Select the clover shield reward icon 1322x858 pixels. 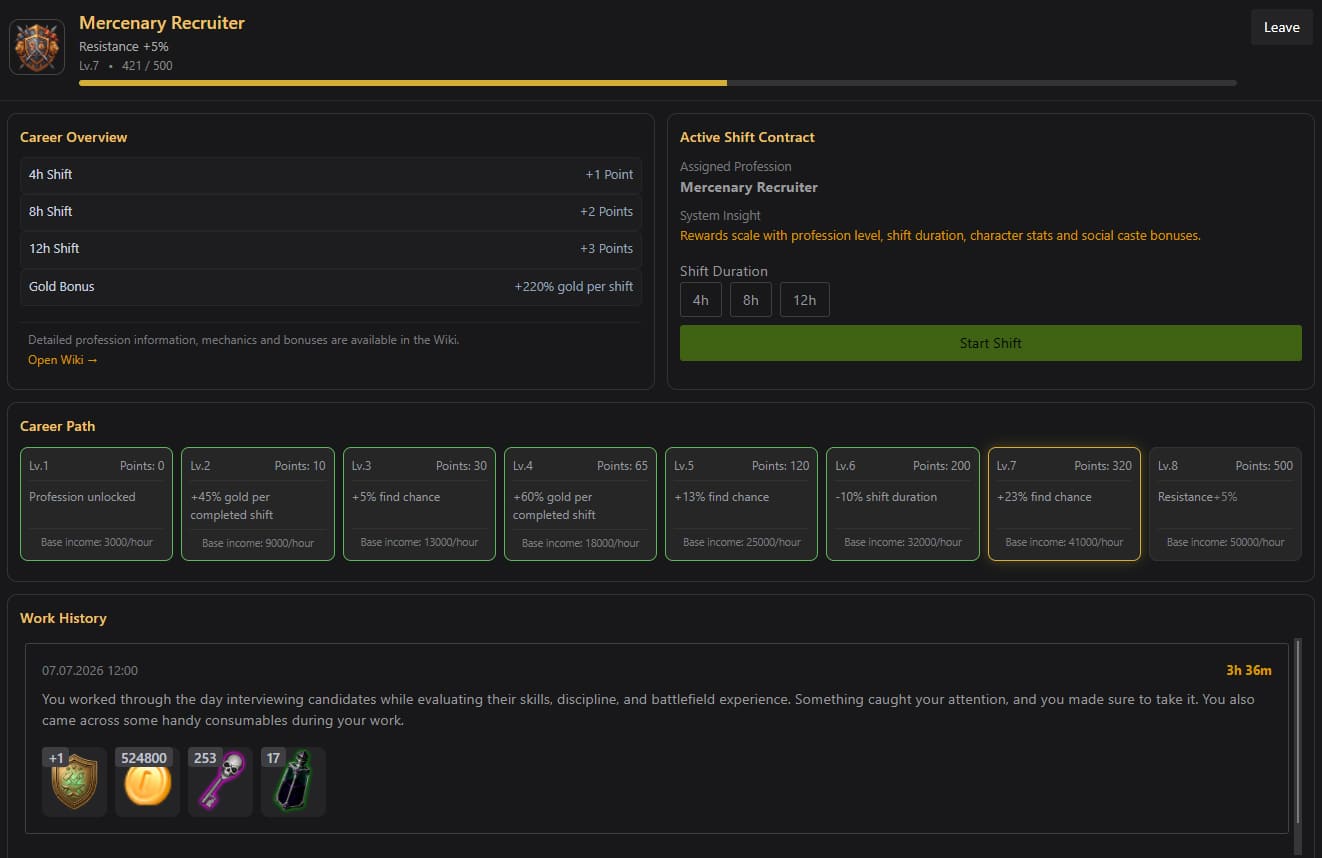(x=74, y=782)
